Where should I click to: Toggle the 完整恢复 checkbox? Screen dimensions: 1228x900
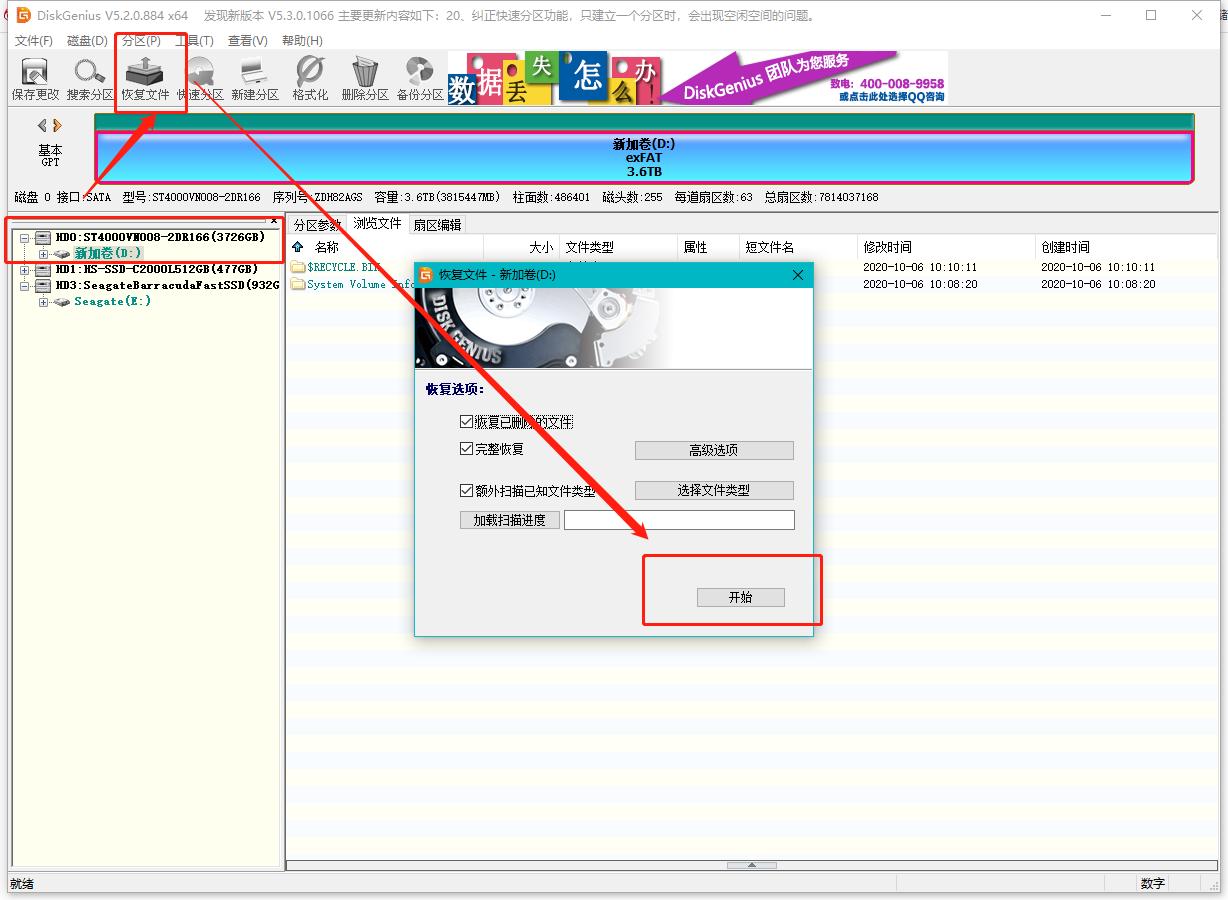(x=466, y=449)
